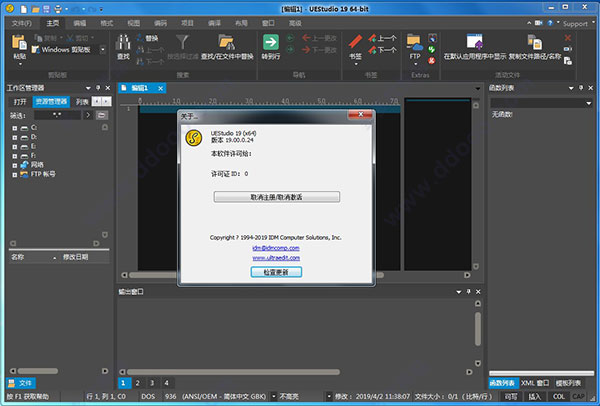
Task: Click the Save icon in quick toolbar
Action: (46, 9)
